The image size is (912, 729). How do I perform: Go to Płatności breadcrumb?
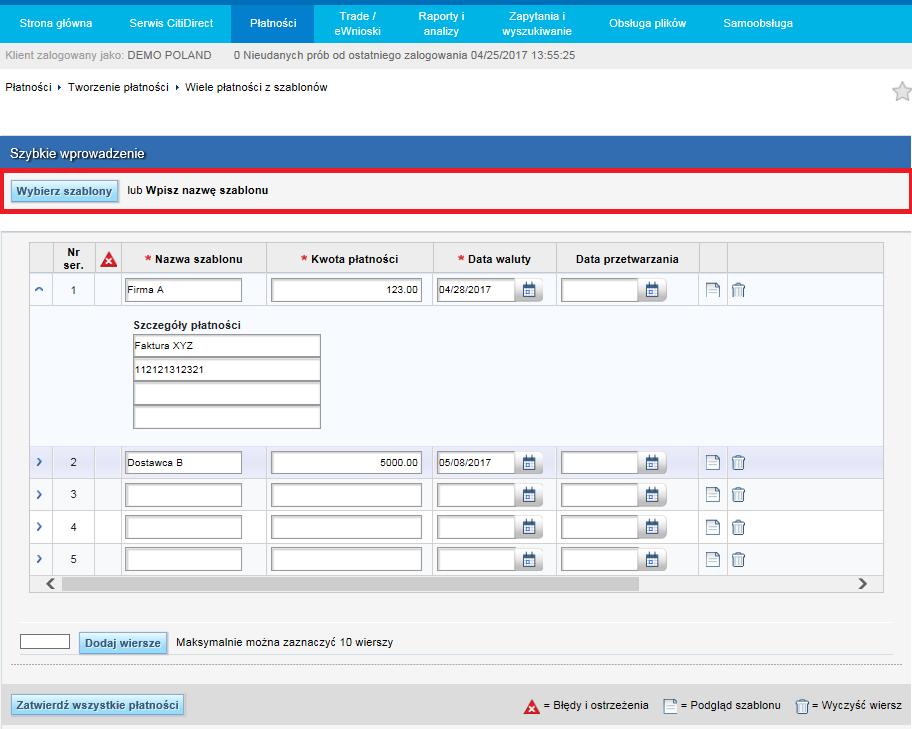(28, 87)
